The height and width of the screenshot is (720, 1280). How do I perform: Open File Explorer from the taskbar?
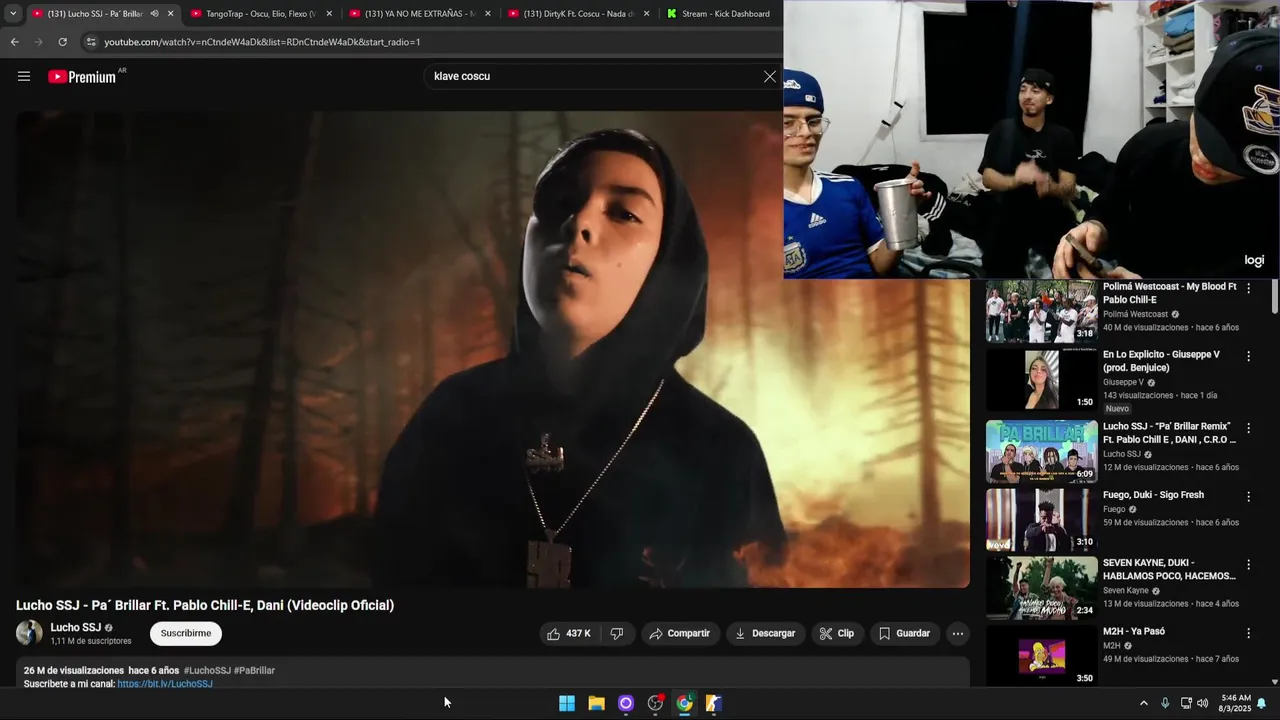596,703
